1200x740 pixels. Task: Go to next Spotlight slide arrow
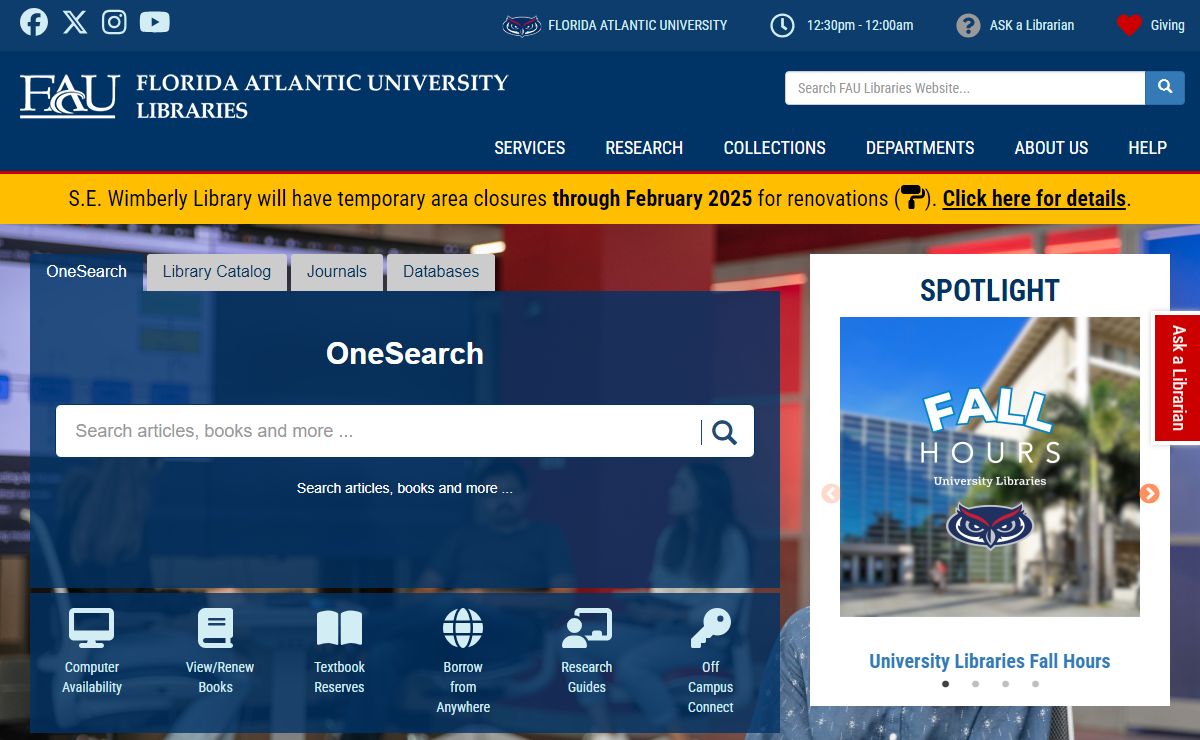1150,493
